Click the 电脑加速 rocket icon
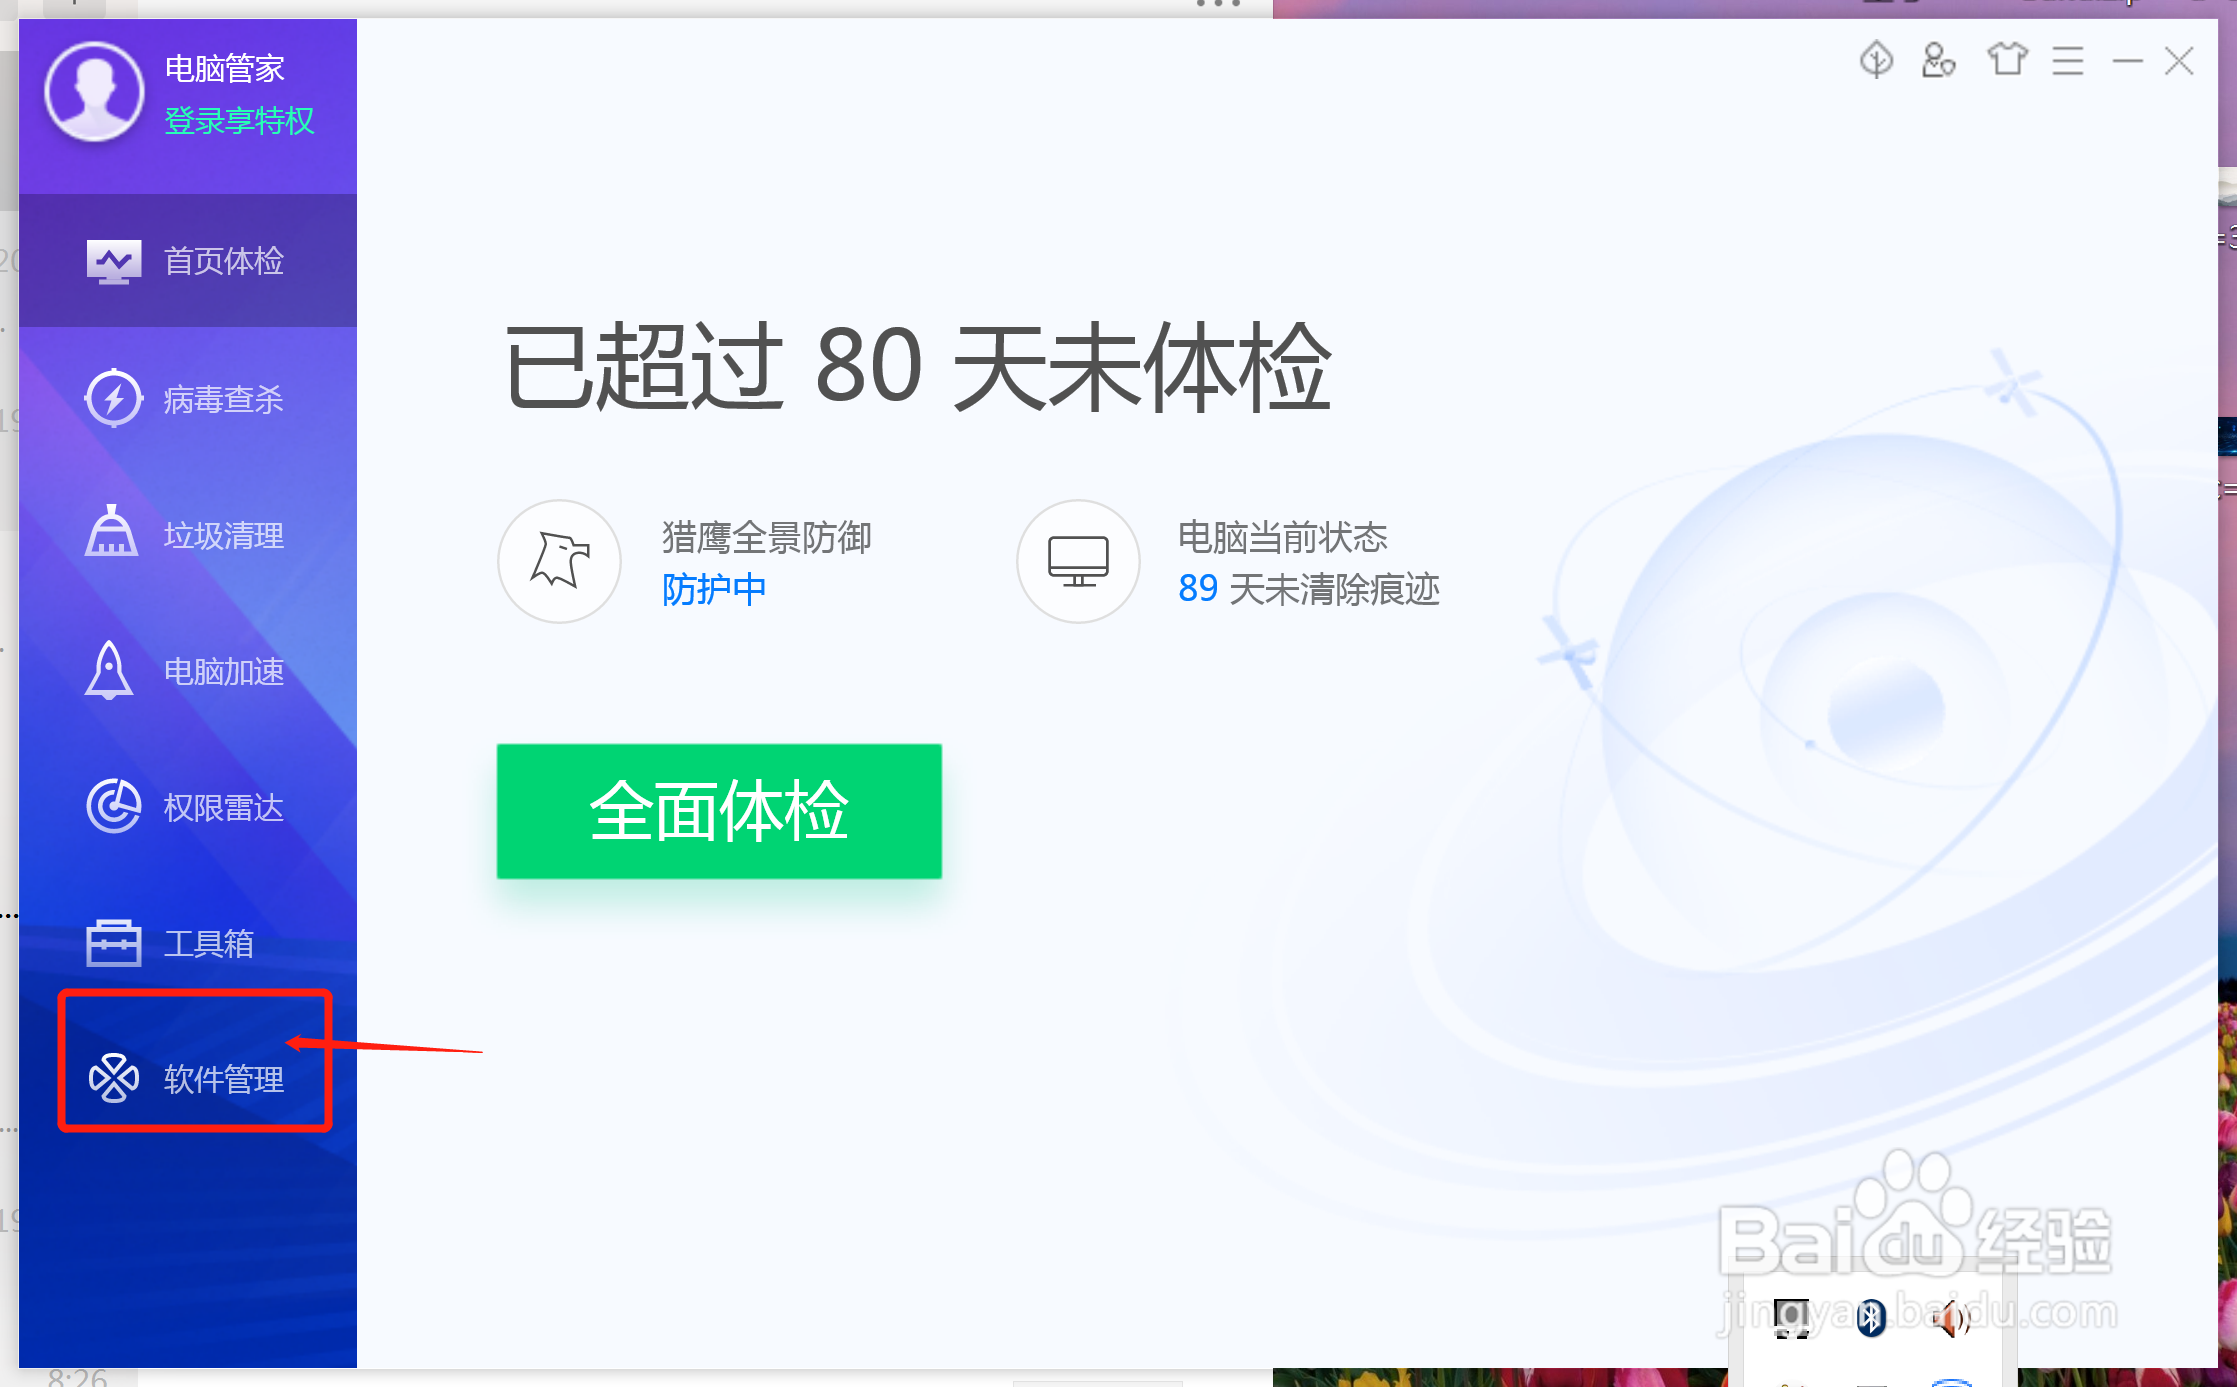 (x=109, y=670)
